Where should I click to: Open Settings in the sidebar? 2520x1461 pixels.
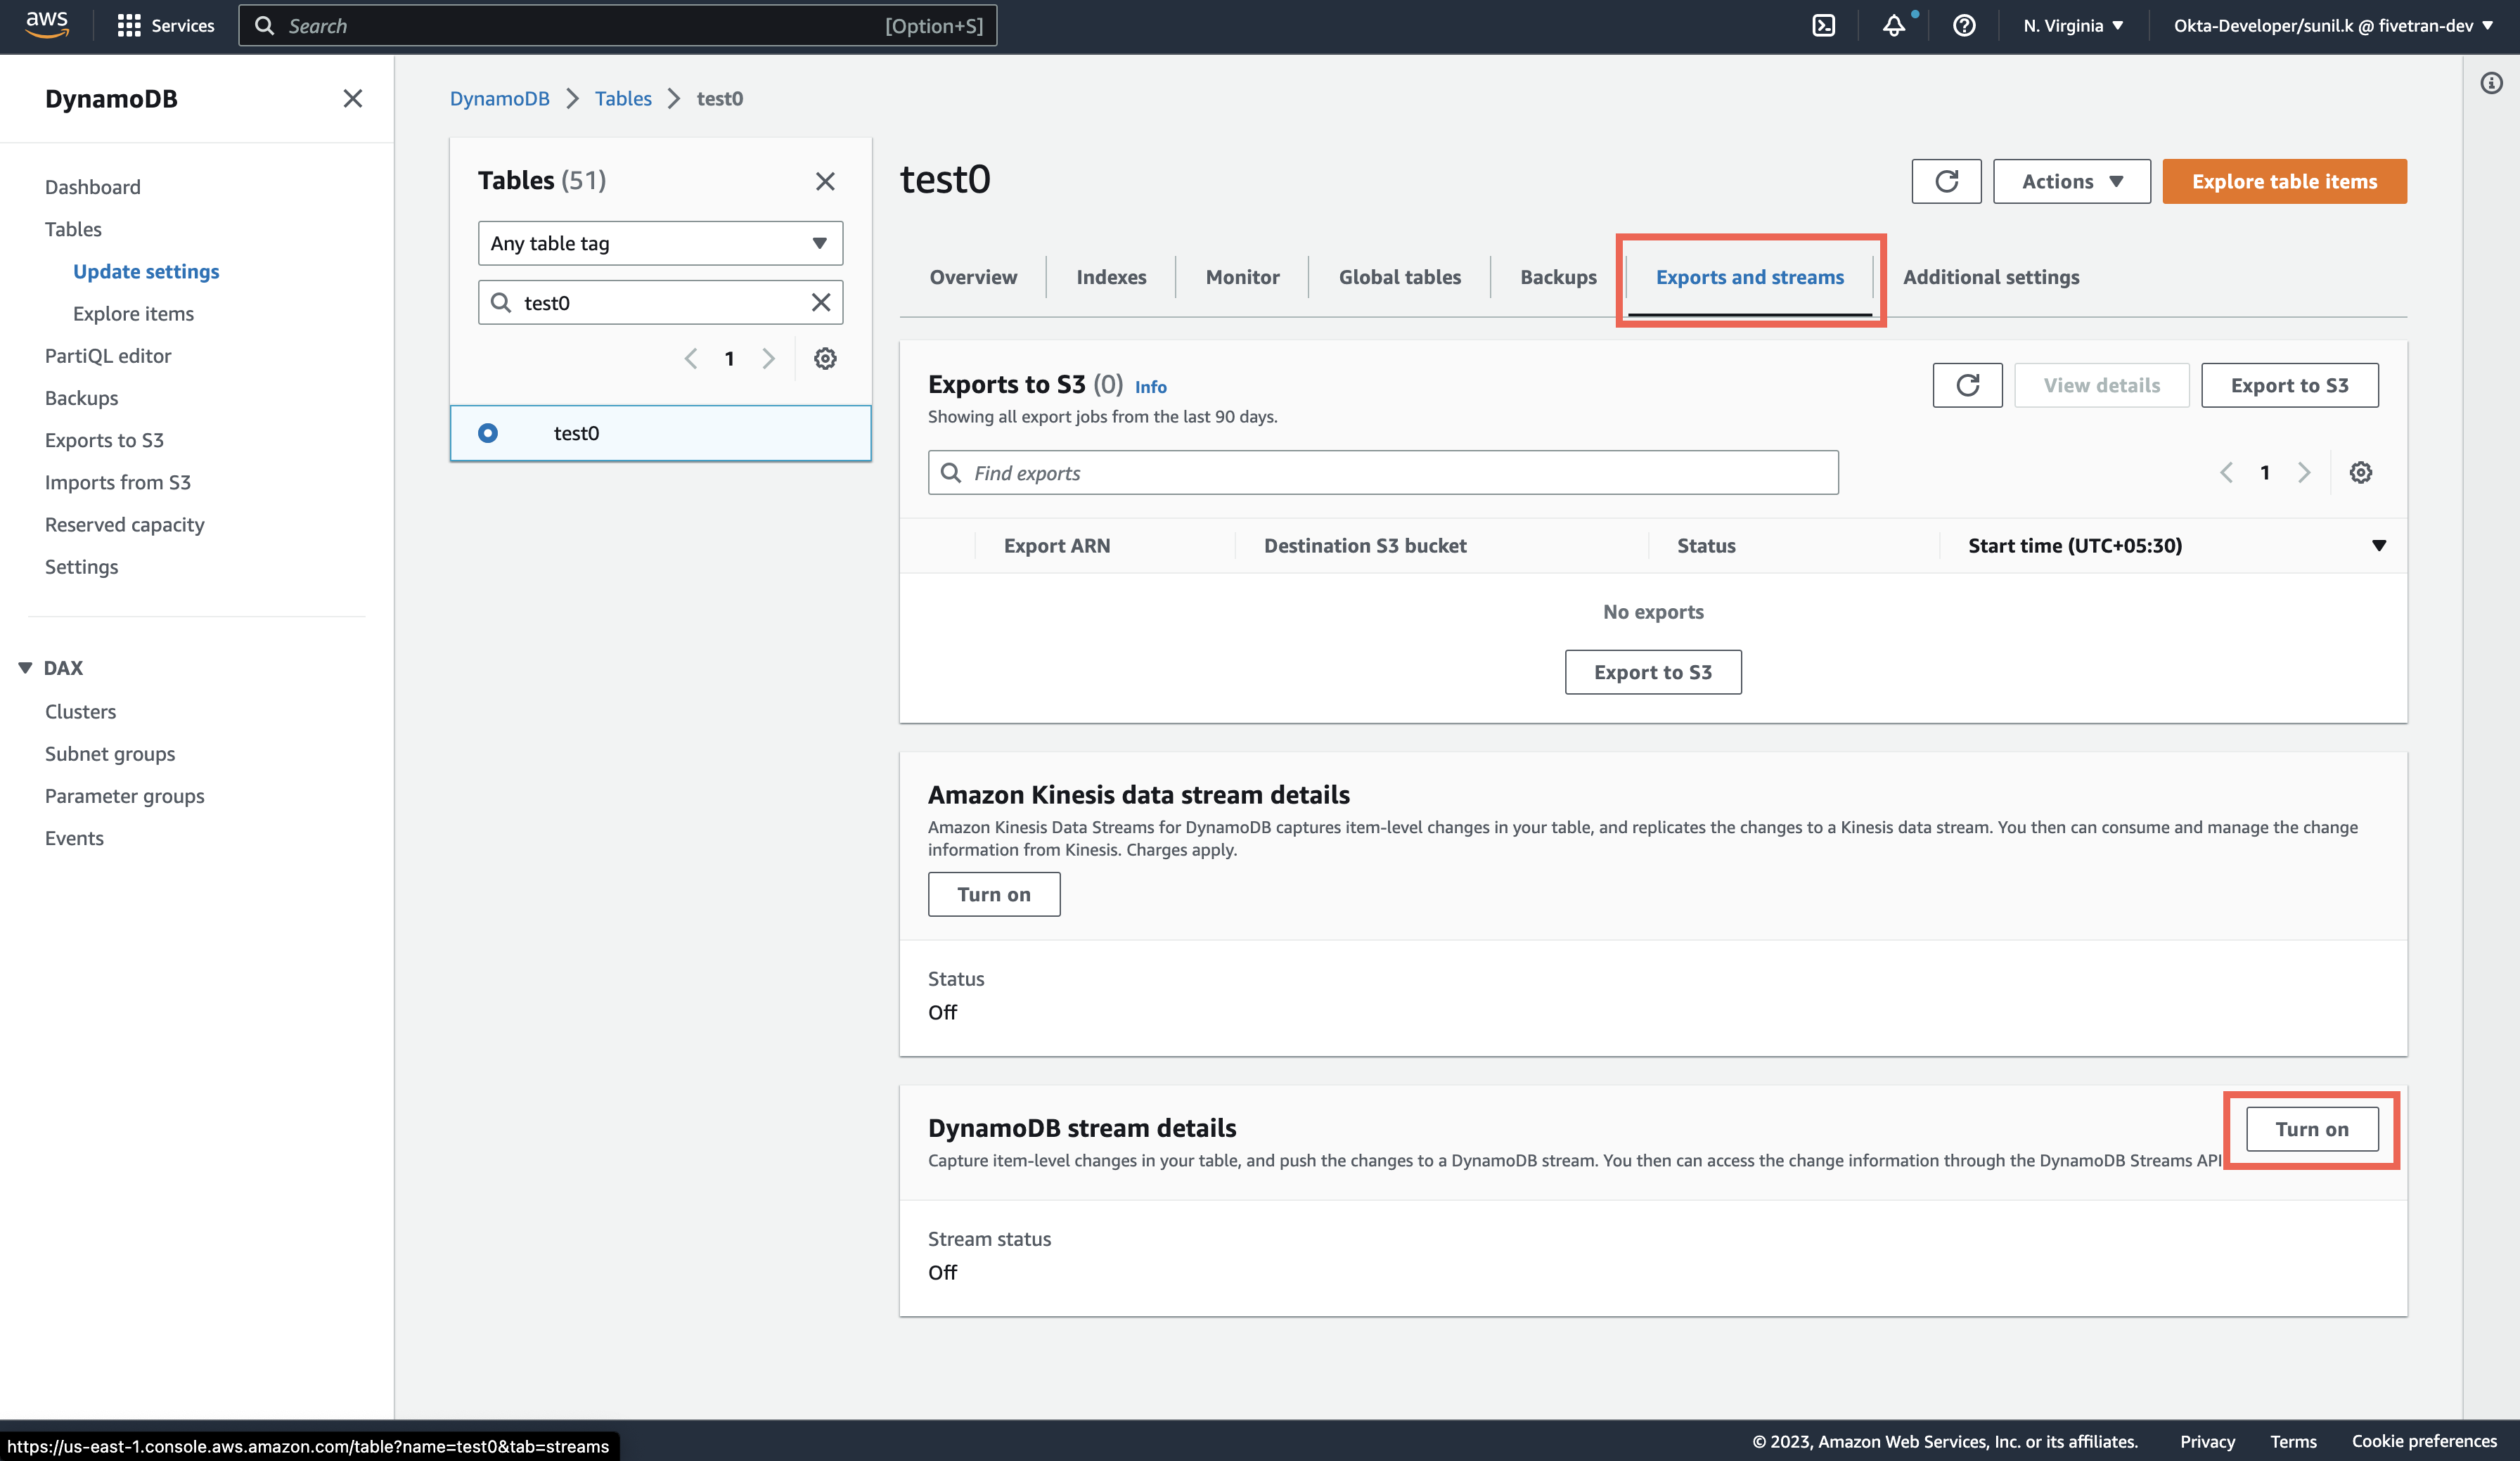(81, 567)
